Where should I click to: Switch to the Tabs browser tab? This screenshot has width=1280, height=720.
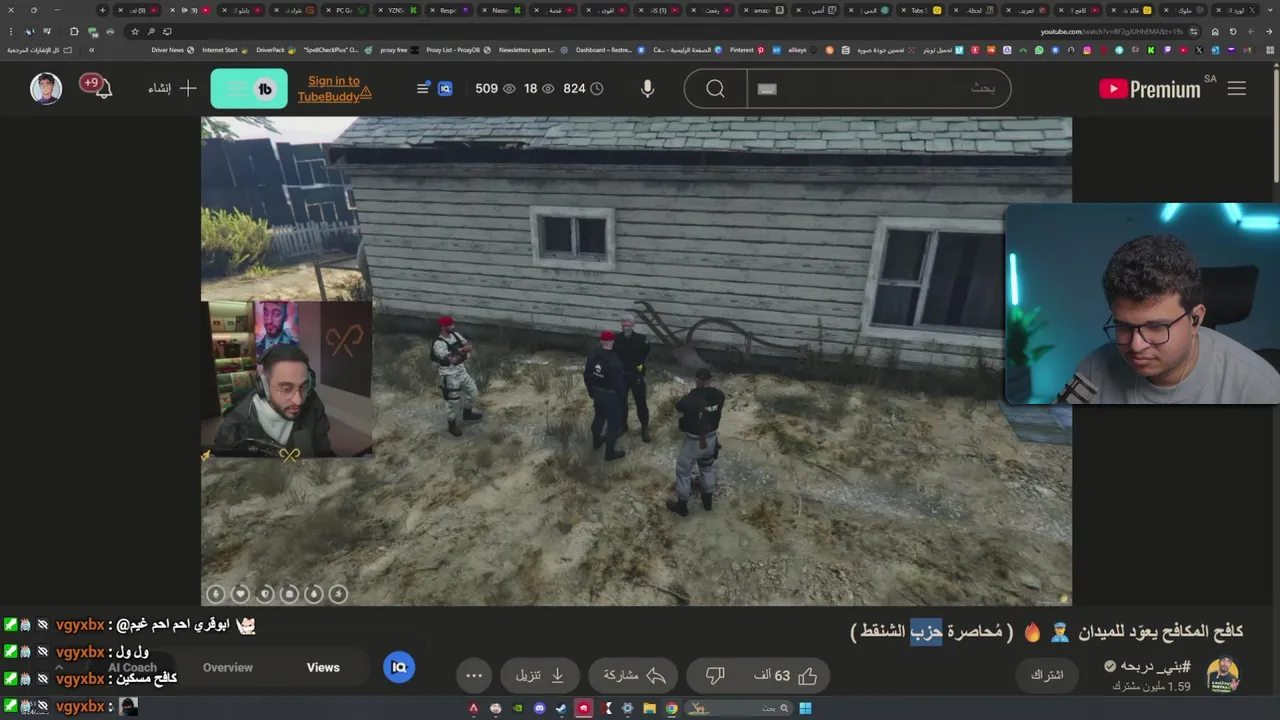tap(921, 10)
